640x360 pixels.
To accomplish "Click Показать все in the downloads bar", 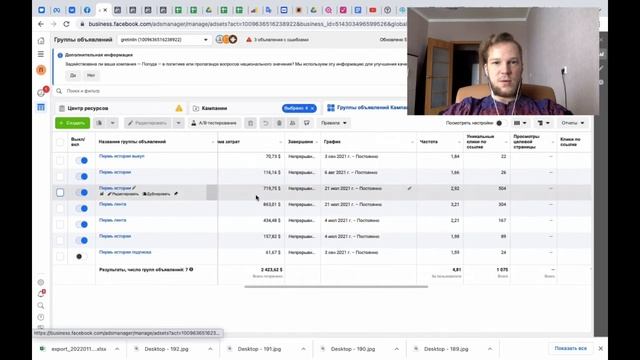I will coord(571,349).
